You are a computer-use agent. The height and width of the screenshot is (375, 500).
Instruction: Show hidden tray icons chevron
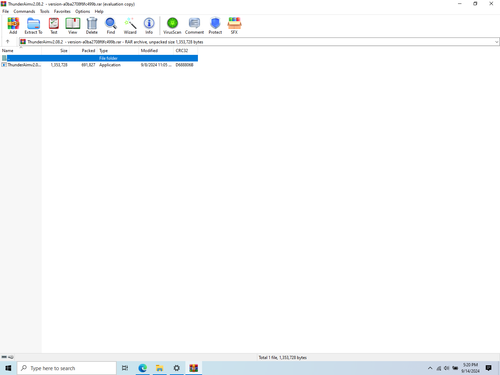pyautogui.click(x=430, y=368)
